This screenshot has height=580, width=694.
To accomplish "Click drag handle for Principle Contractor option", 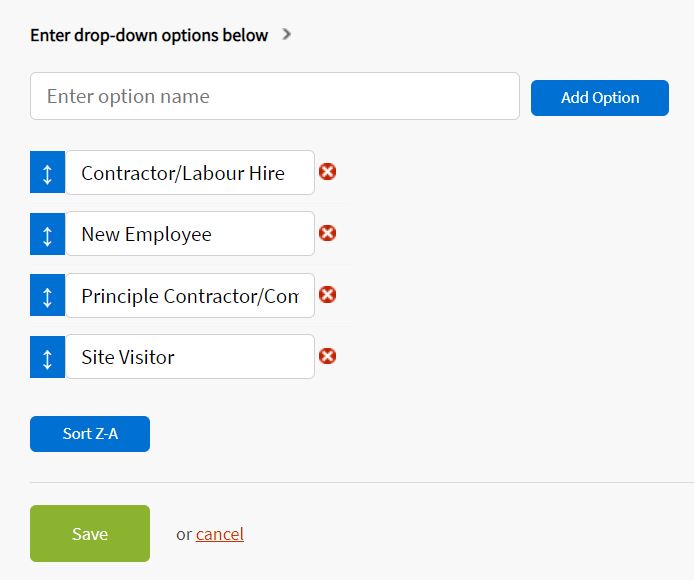I will [47, 296].
